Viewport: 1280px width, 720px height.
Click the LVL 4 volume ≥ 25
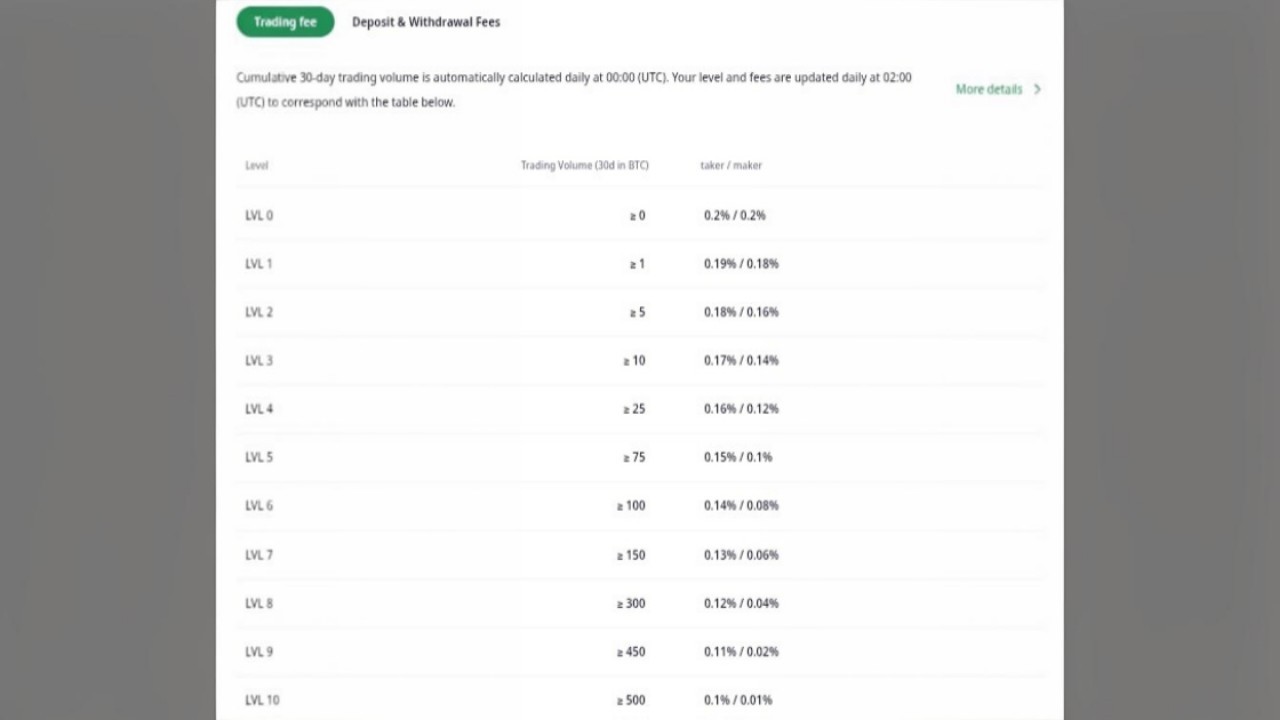635,409
